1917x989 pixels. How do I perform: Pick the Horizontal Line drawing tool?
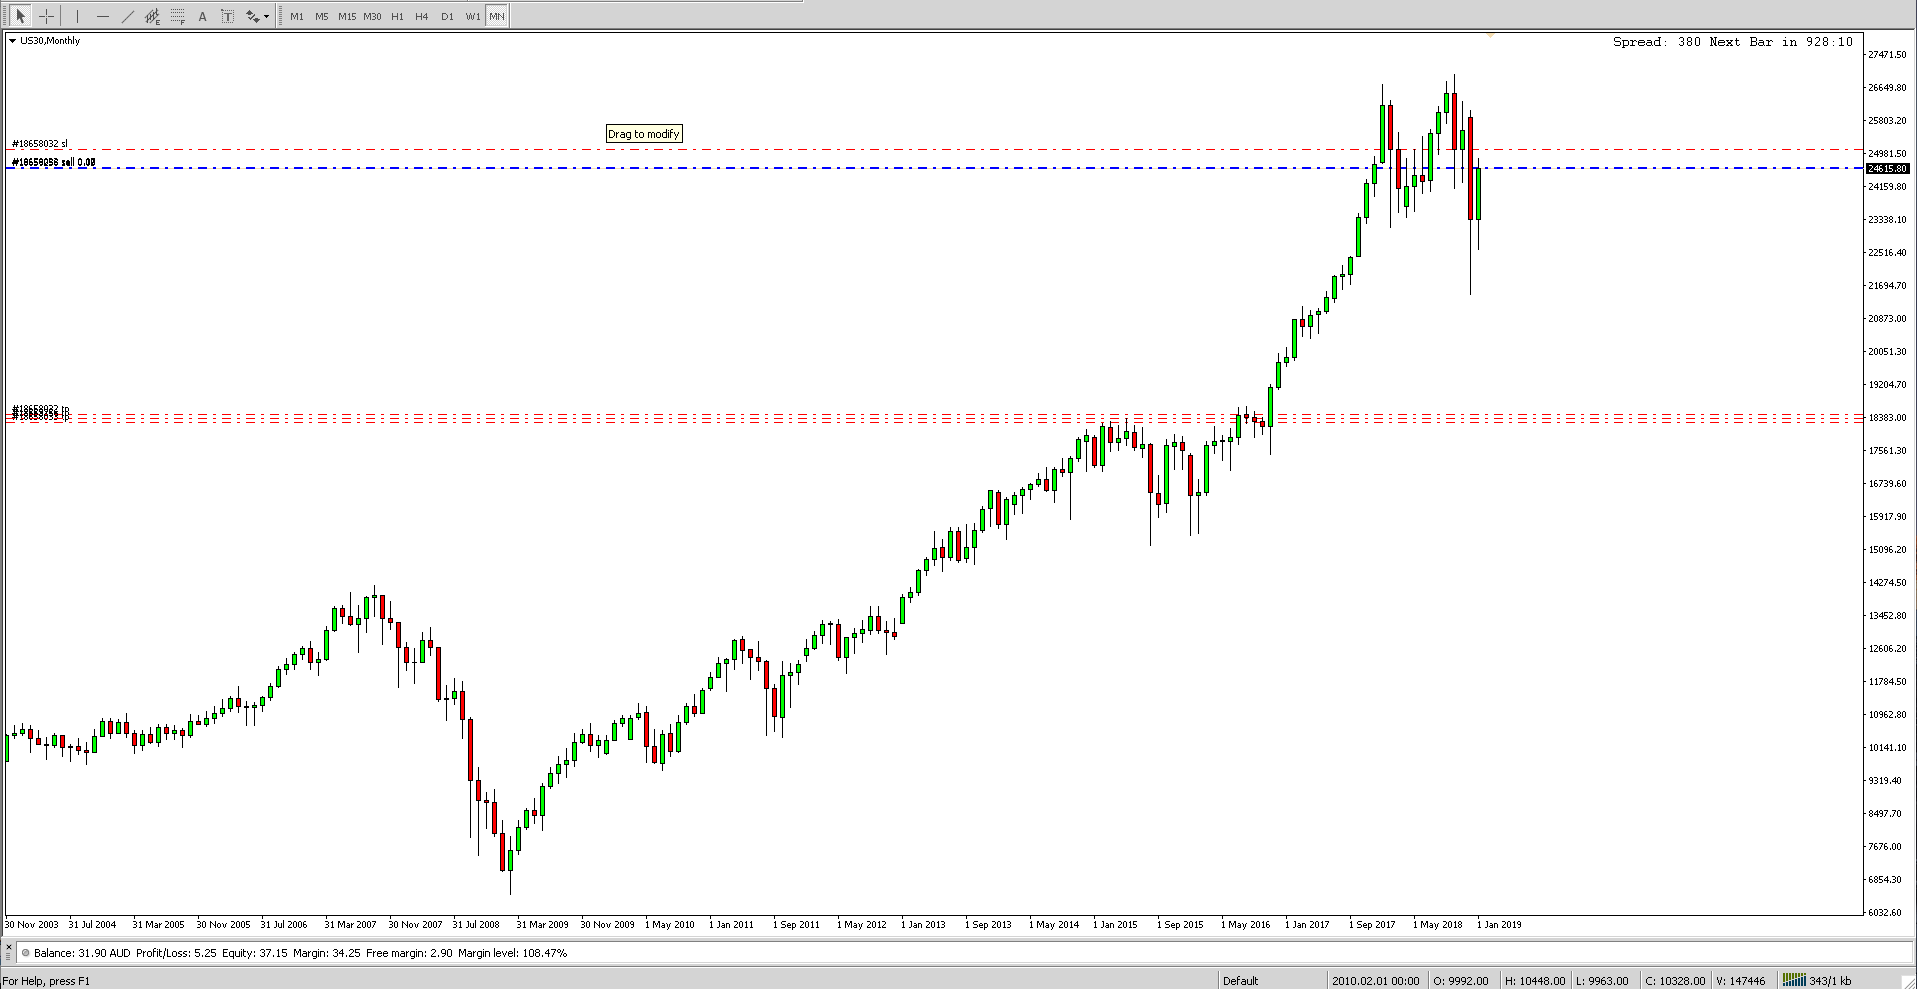click(102, 16)
